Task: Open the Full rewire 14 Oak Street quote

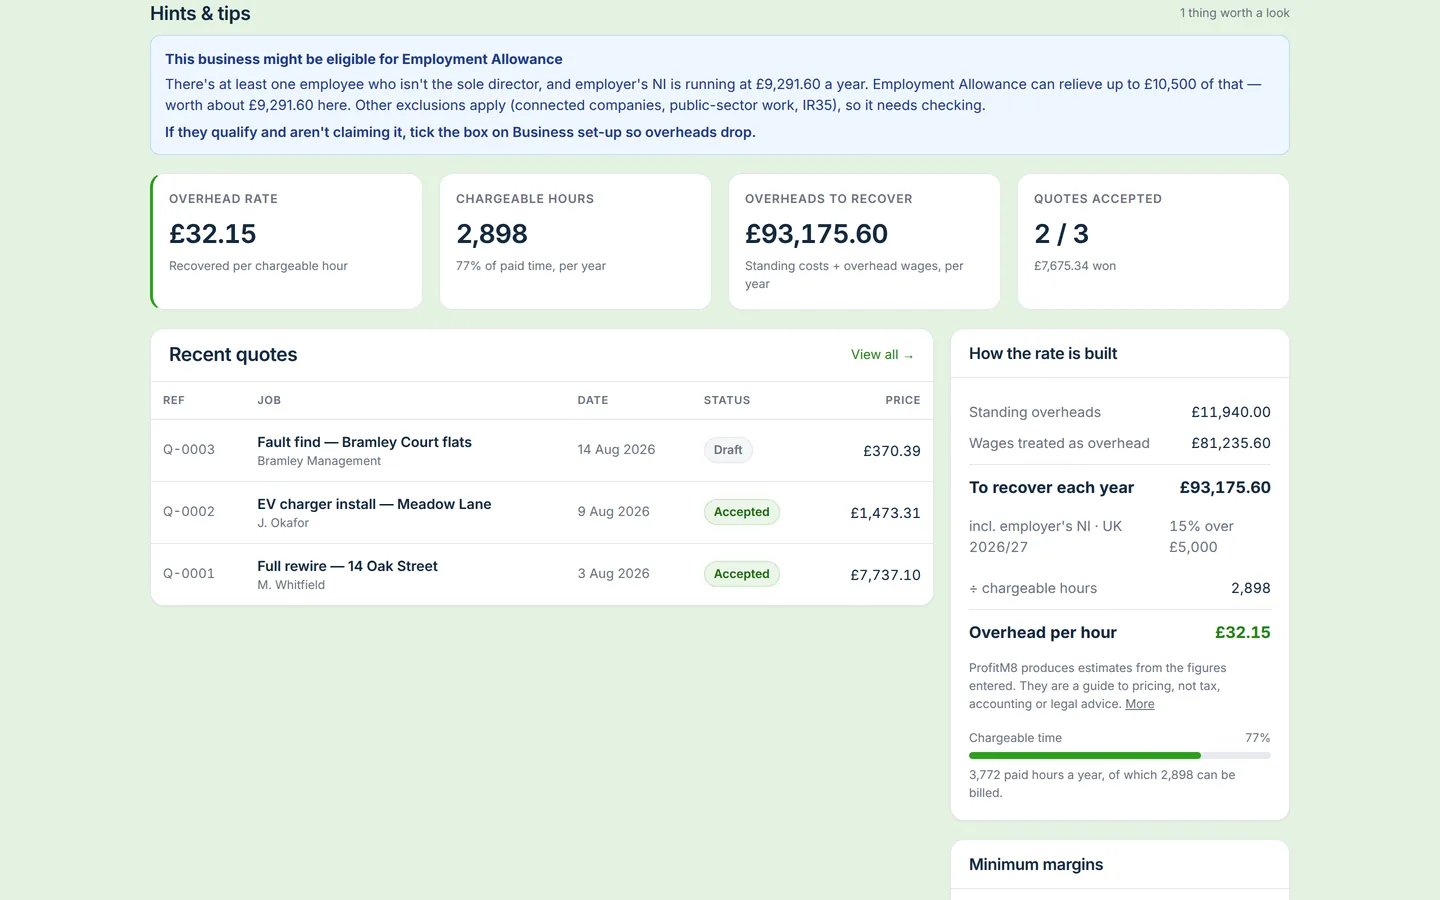Action: [x=541, y=575]
